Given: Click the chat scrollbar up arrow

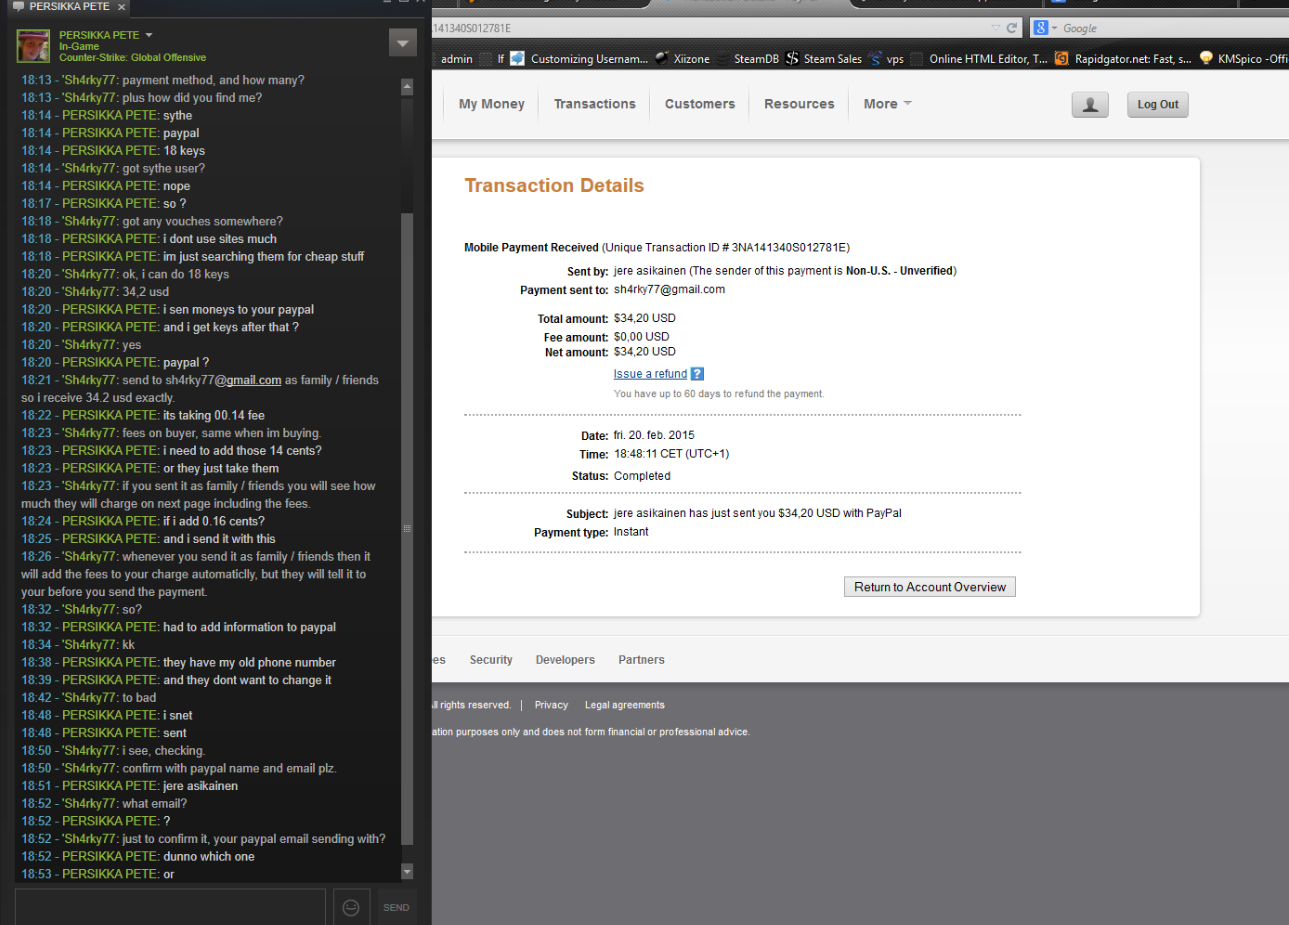Looking at the screenshot, I should (x=407, y=87).
